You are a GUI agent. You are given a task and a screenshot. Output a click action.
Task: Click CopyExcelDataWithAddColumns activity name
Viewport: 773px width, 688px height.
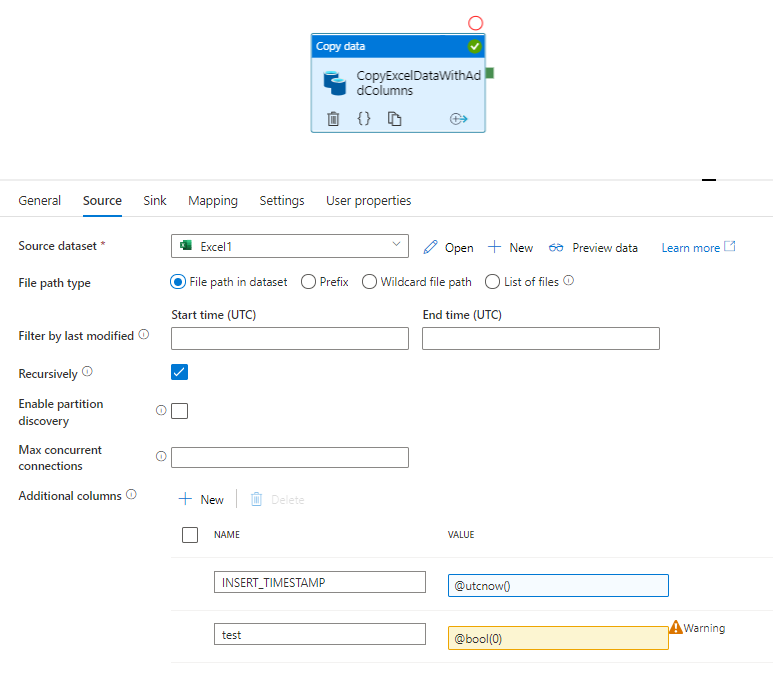click(419, 83)
